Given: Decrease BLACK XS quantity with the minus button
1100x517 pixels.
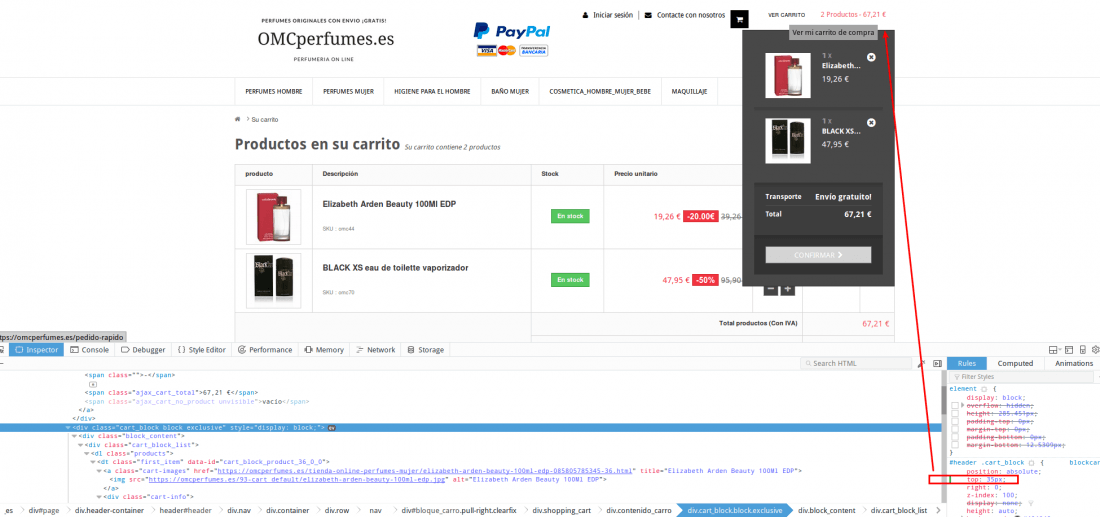Looking at the screenshot, I should click(x=770, y=288).
